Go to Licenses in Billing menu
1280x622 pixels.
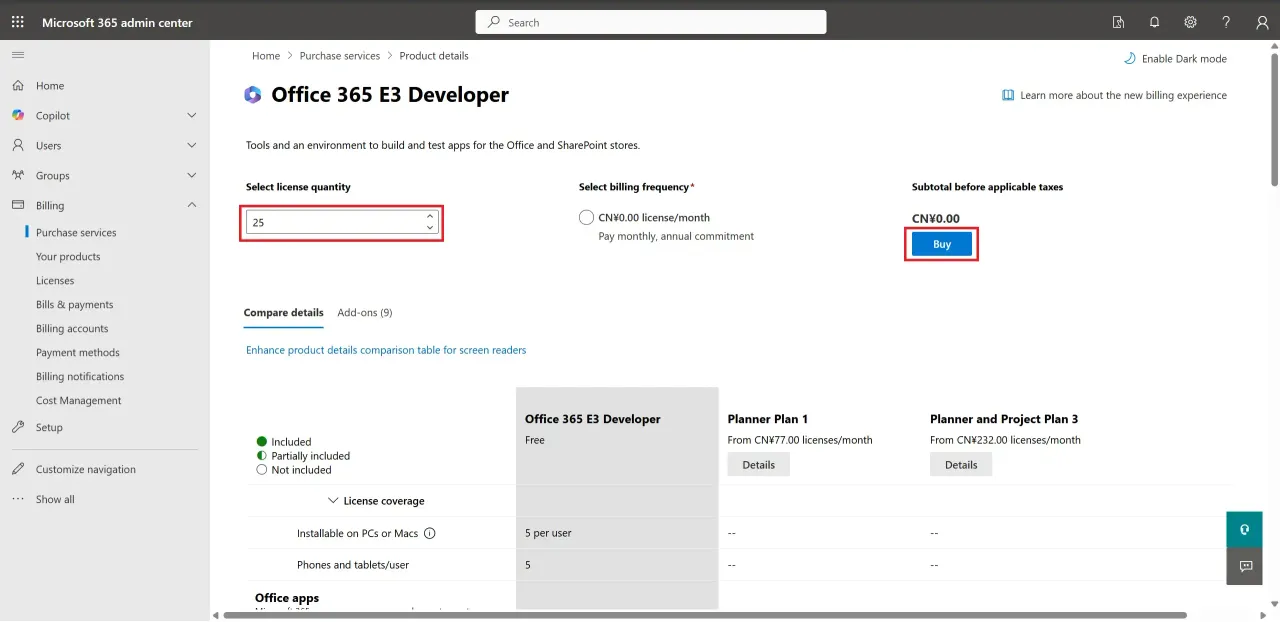point(55,281)
